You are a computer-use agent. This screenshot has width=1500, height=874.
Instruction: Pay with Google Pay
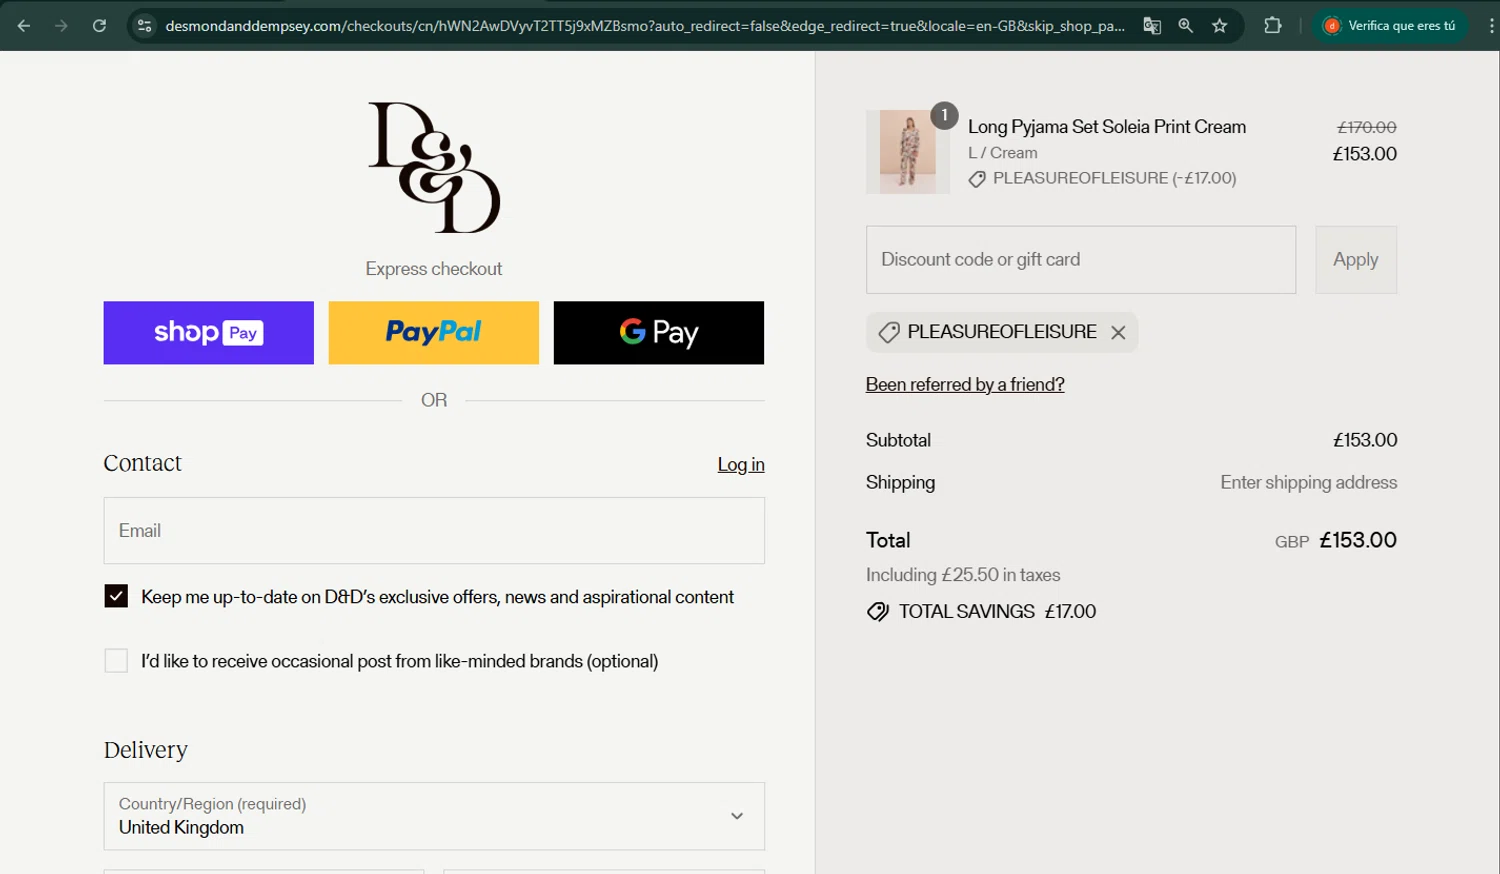659,333
